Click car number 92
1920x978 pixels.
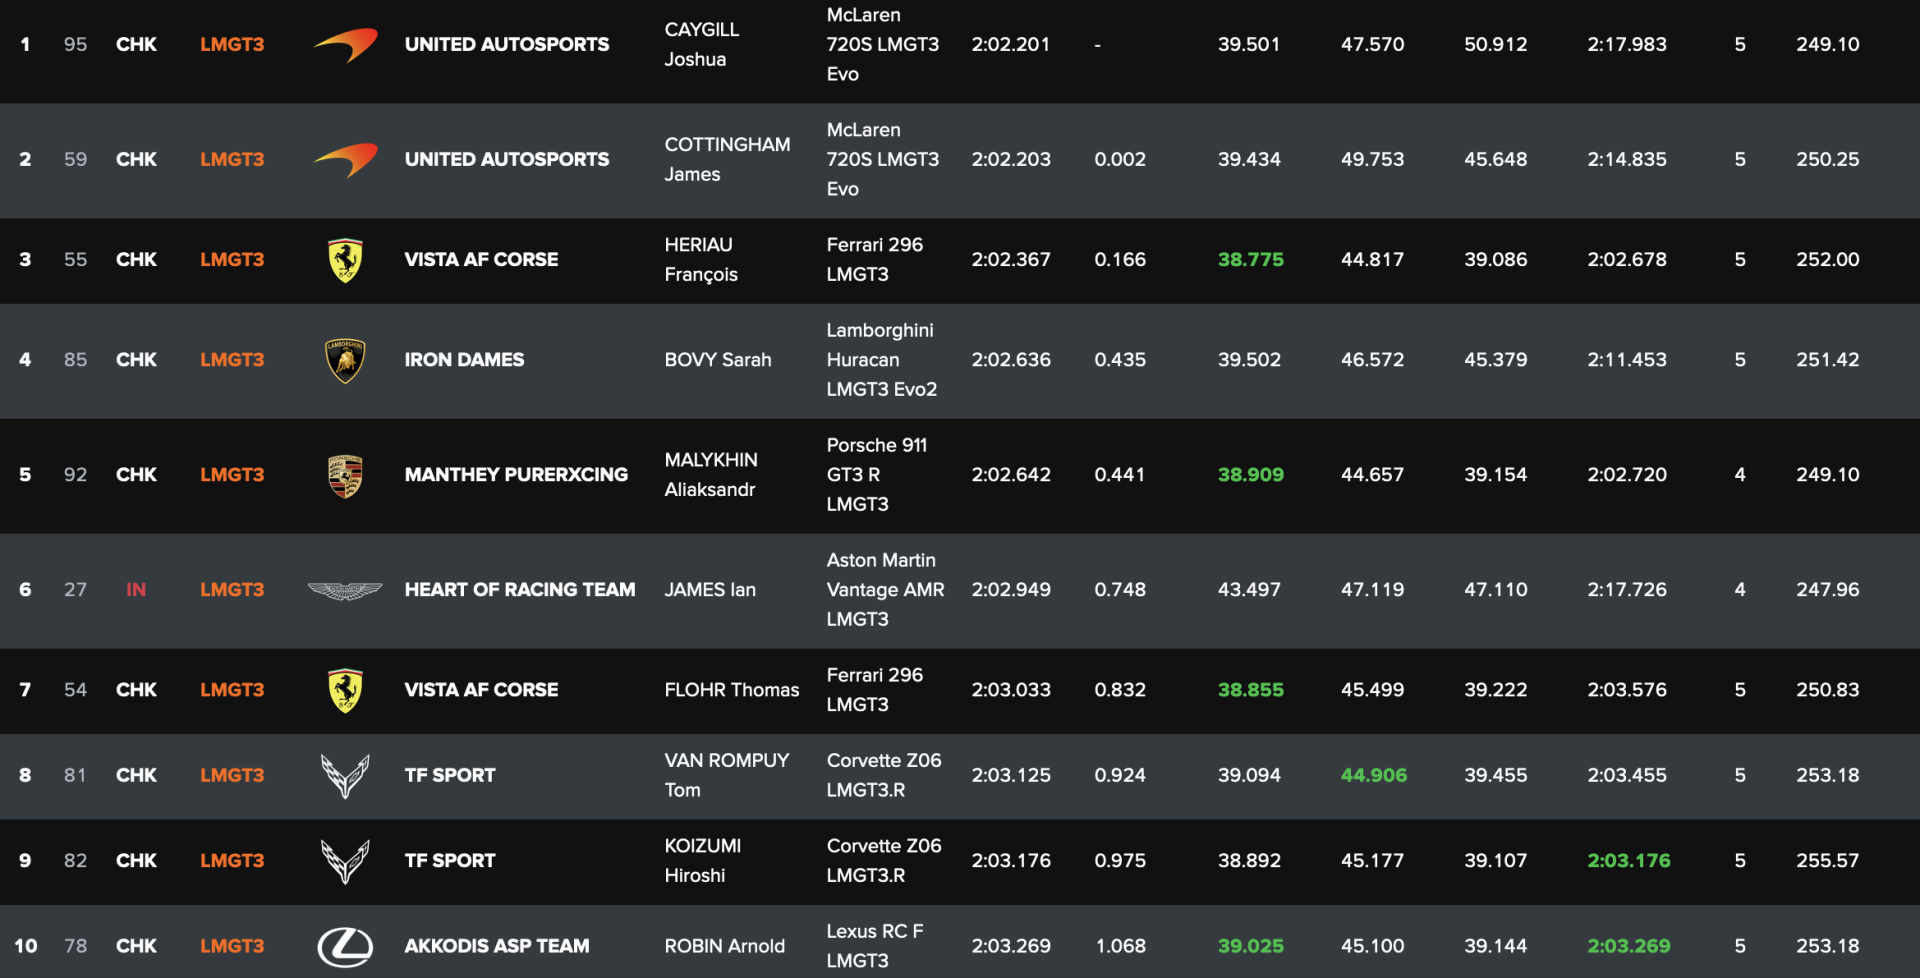[x=75, y=475]
